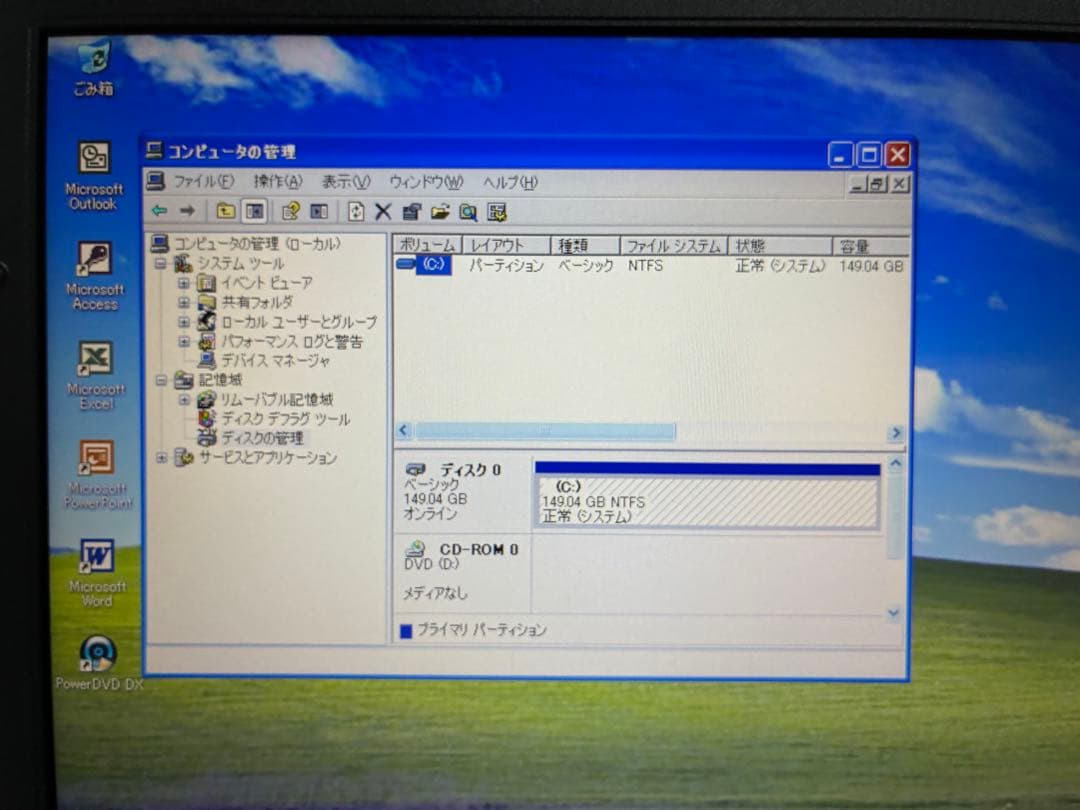The image size is (1080, 810).
Task: Click the Back navigation arrow toolbar icon
Action: [159, 211]
